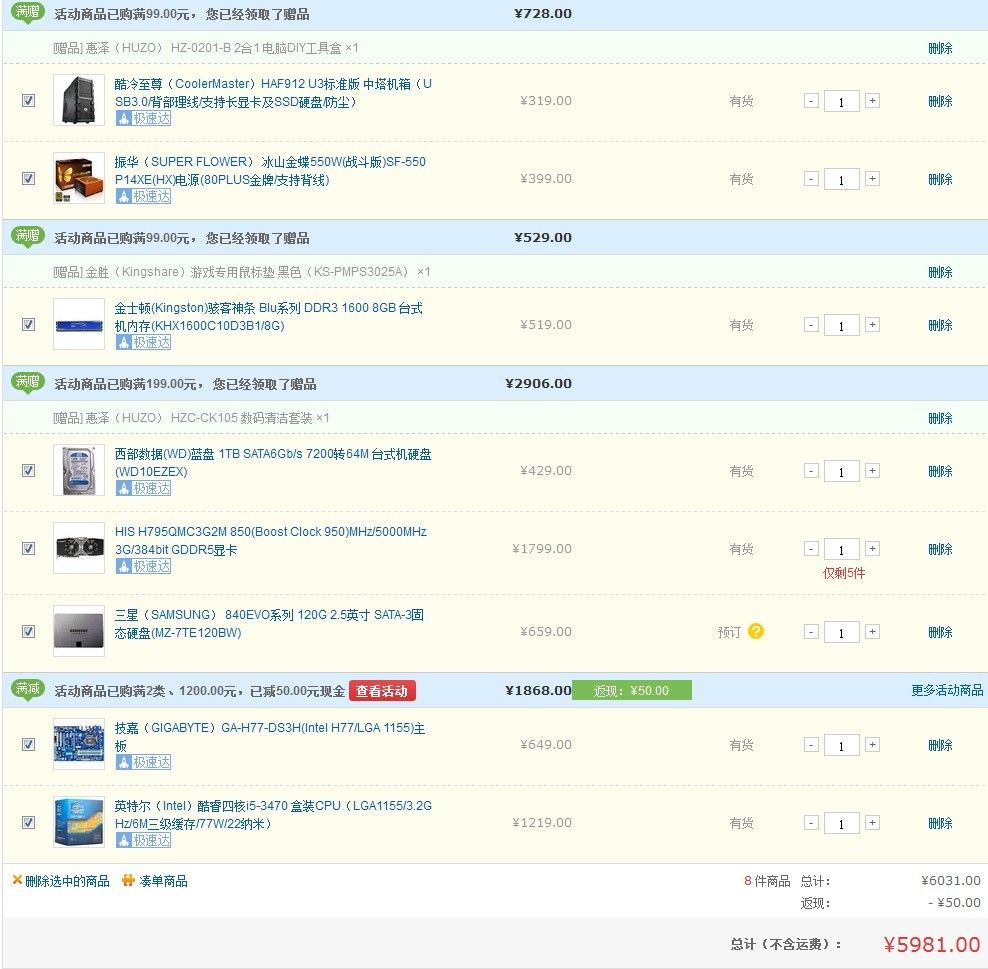Delete the Samsung 840EVO SSD
This screenshot has width=988, height=969.
pyautogui.click(x=940, y=633)
